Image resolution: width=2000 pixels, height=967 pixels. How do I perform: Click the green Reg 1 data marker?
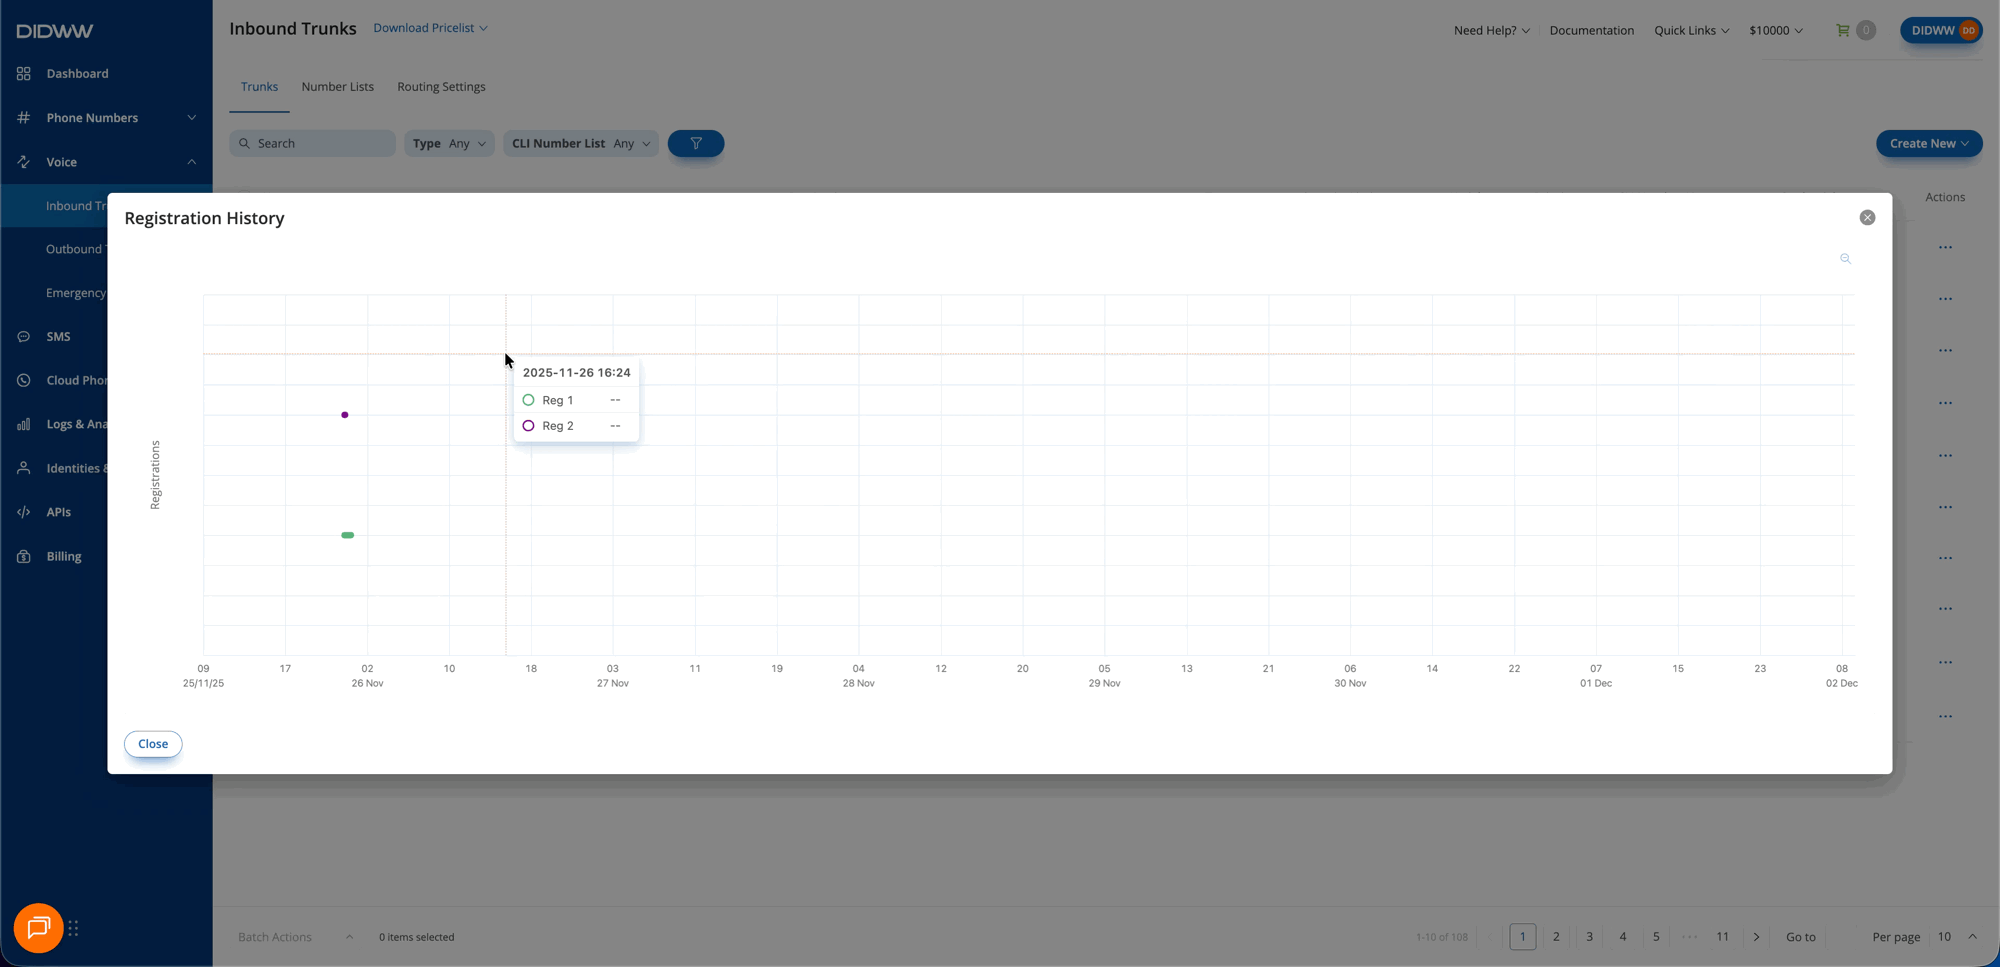point(347,535)
